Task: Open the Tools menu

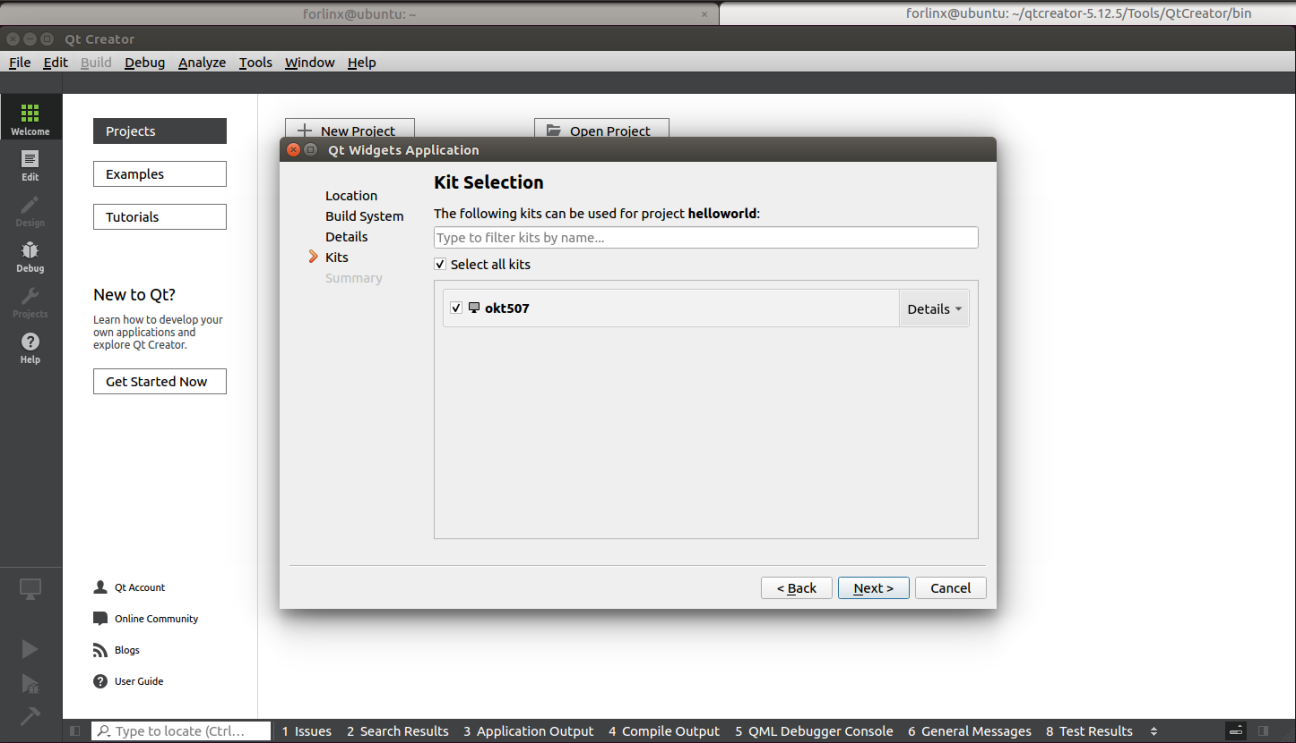Action: 255,62
